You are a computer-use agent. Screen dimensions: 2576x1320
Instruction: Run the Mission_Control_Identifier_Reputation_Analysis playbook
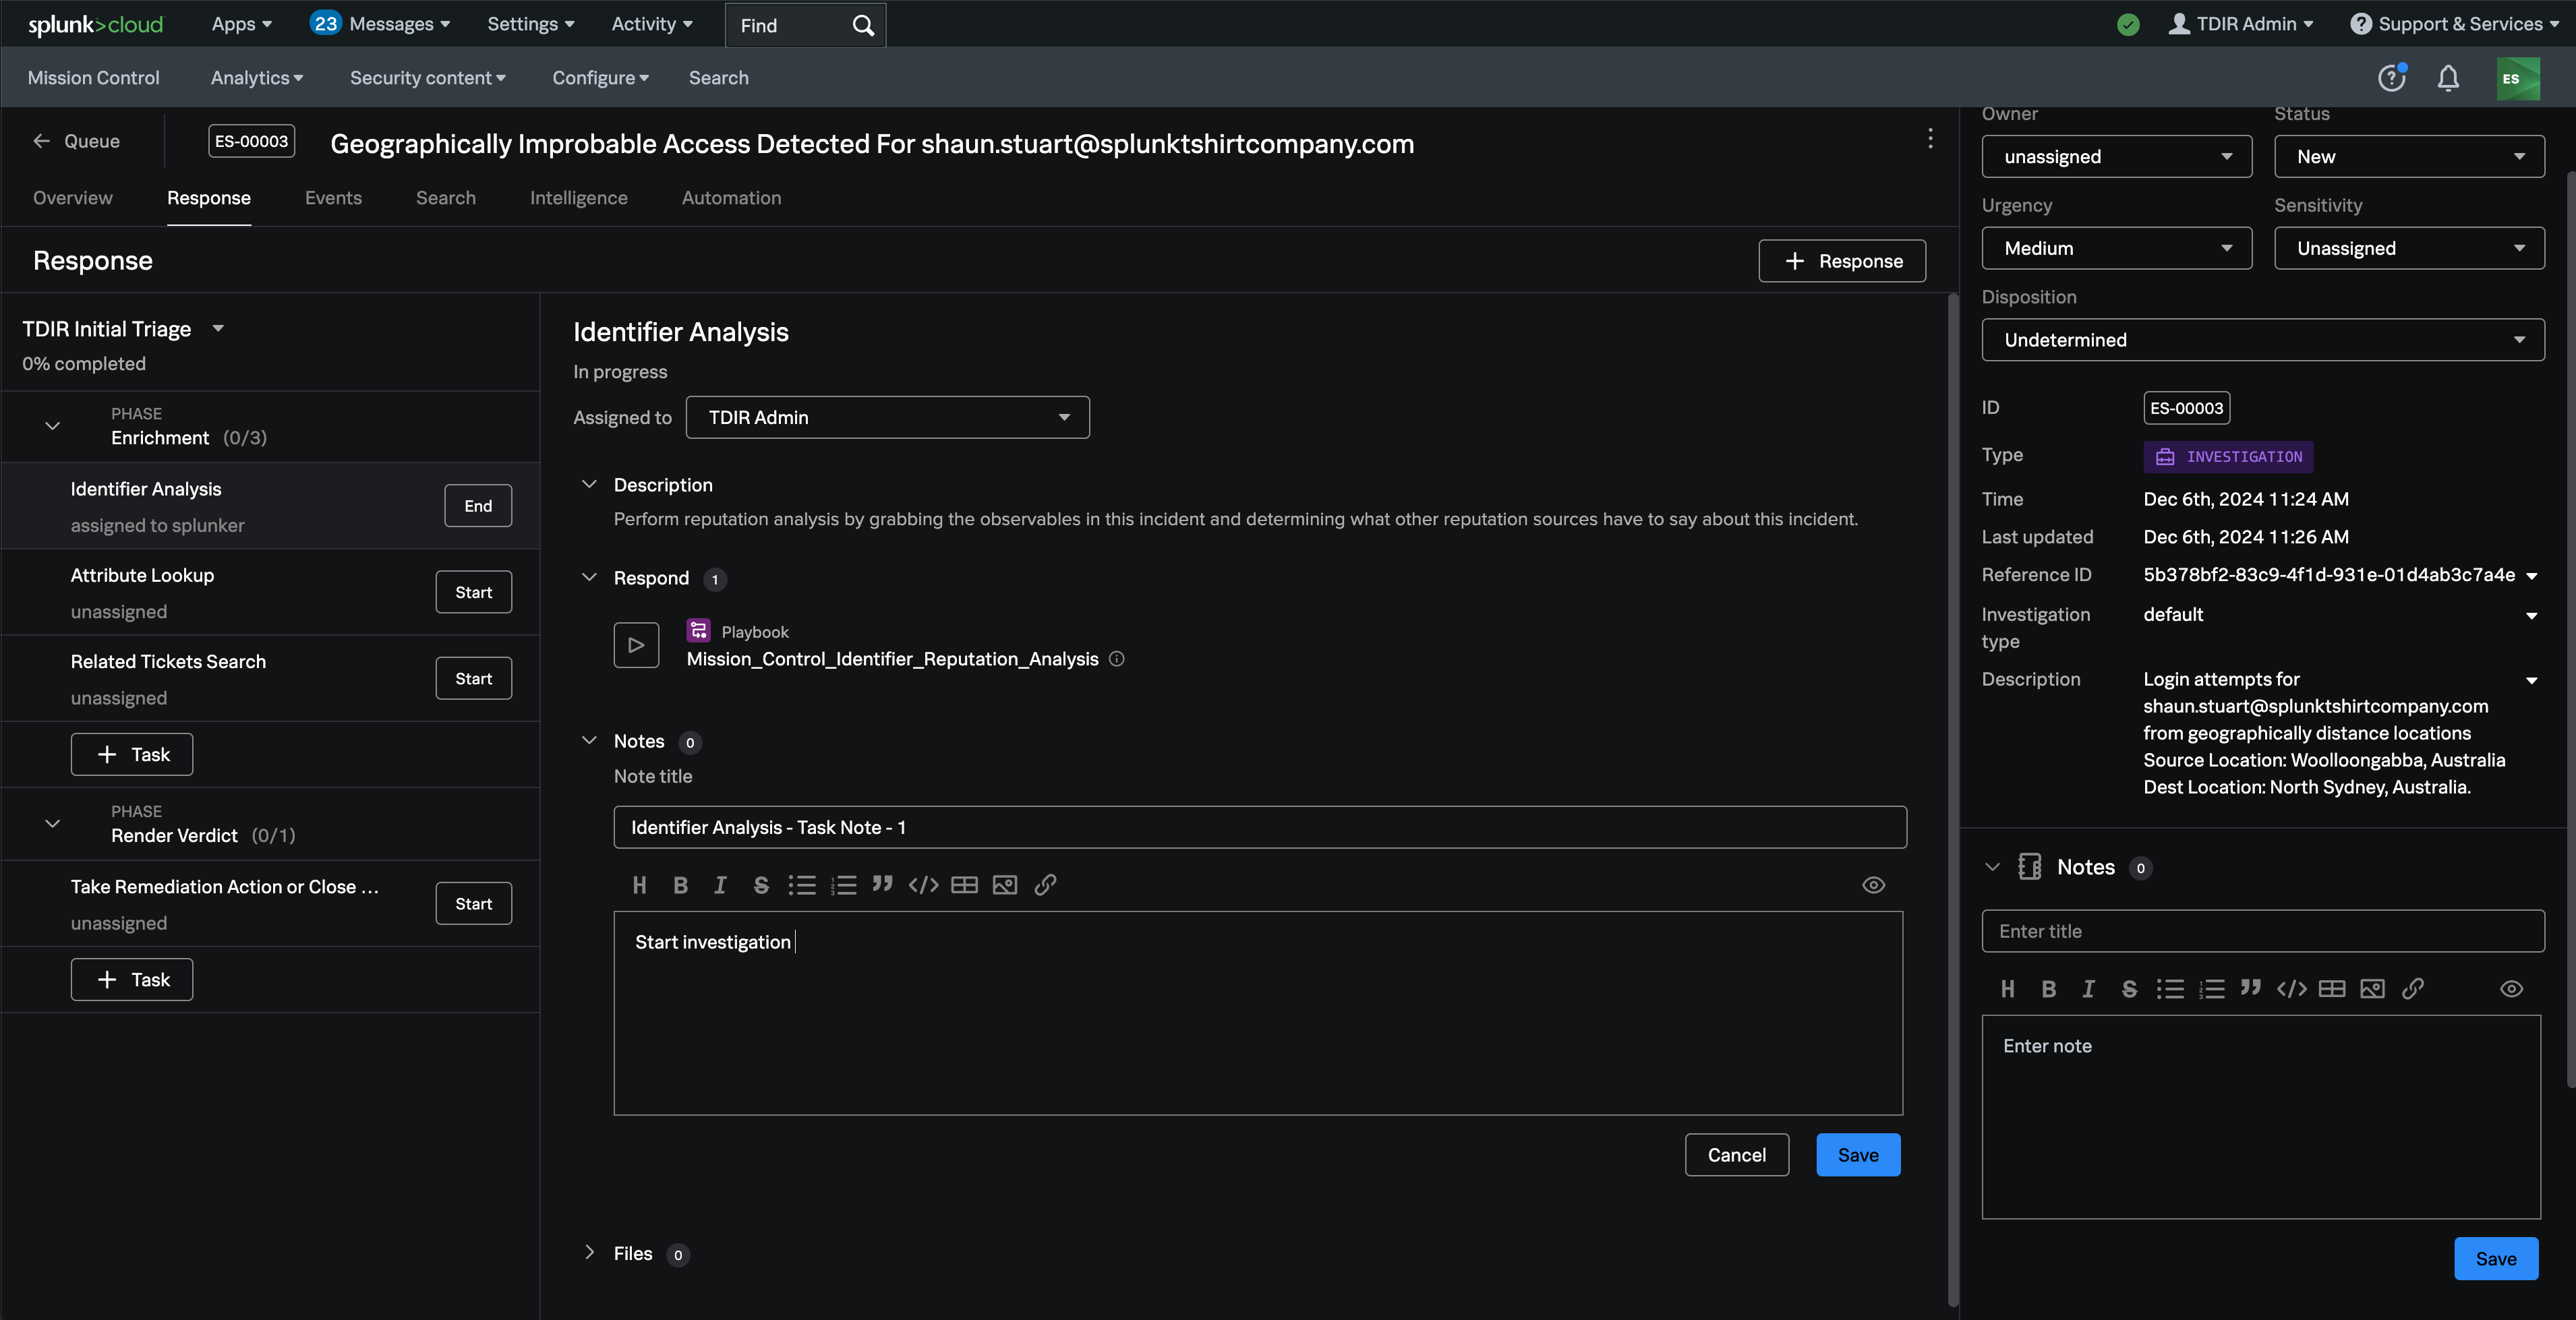coord(636,645)
